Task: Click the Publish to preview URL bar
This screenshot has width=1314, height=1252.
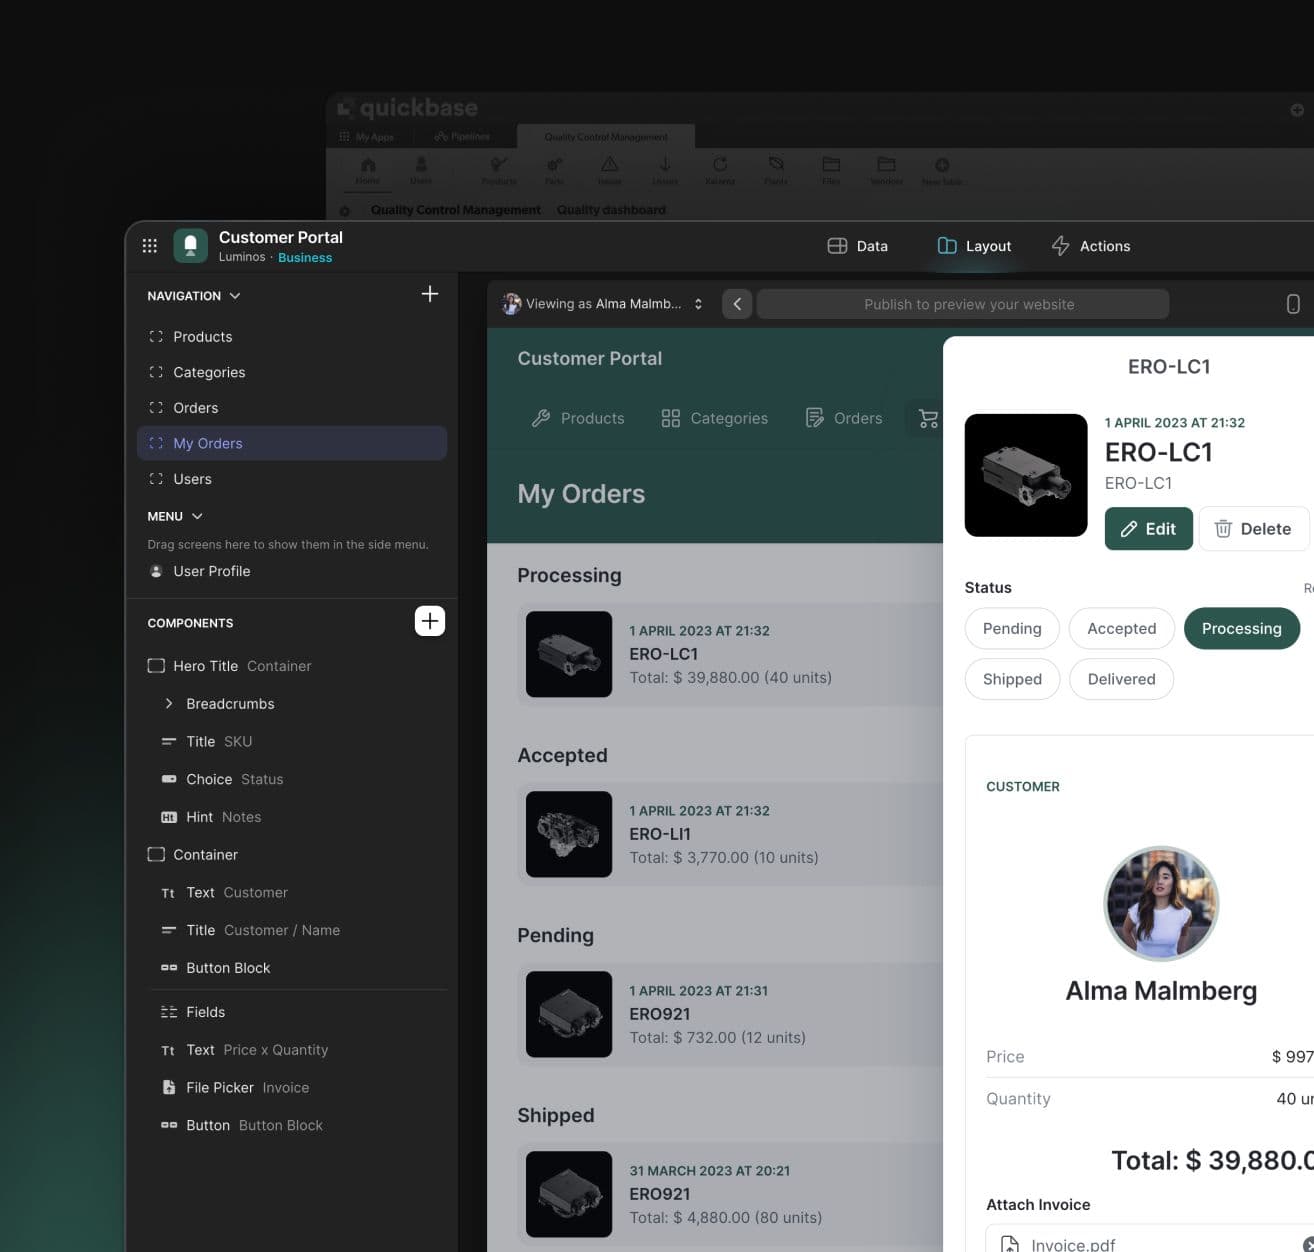Action: tap(963, 304)
